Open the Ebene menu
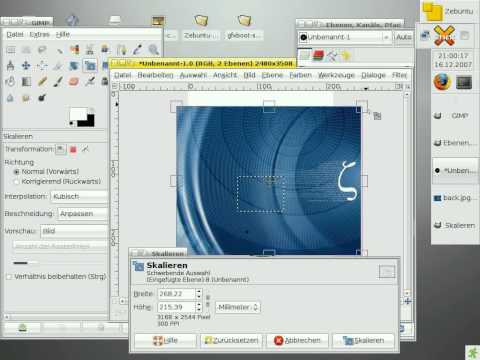Image resolution: width=480 pixels, height=360 pixels. click(272, 75)
